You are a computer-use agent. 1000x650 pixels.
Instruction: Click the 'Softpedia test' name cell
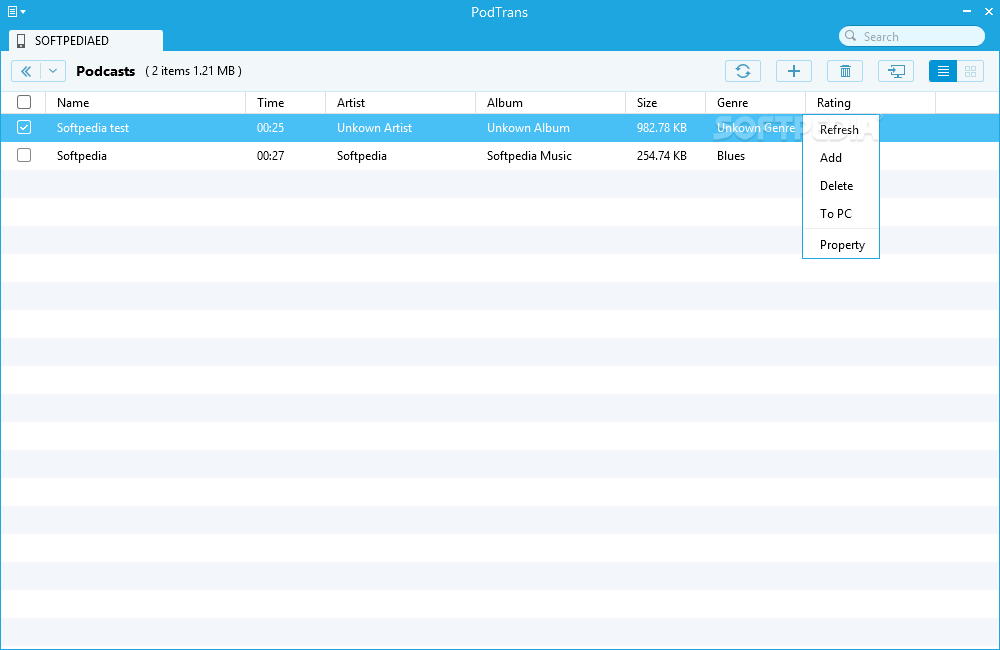(x=92, y=128)
